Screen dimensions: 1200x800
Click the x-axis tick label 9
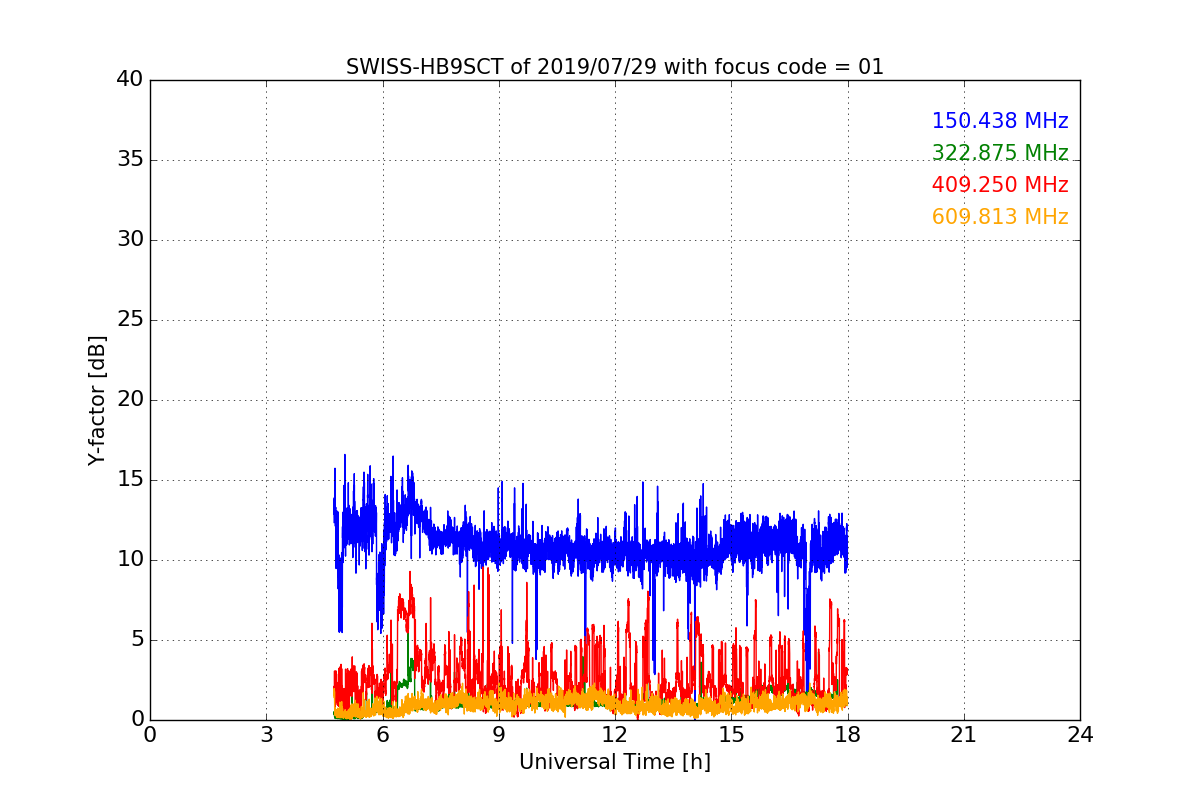coord(499,735)
